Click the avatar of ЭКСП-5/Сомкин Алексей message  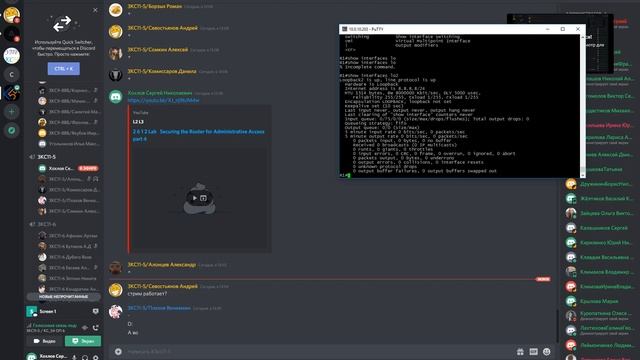(x=116, y=53)
